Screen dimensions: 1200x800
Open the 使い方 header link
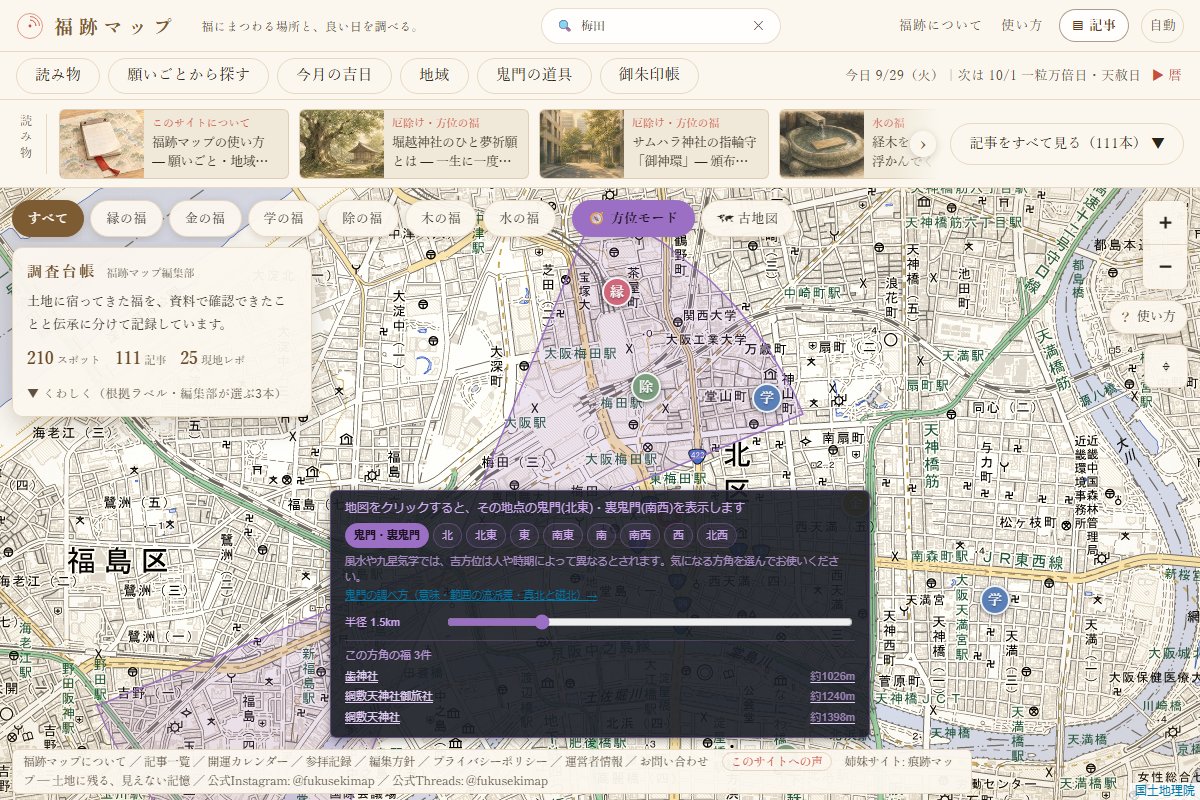(x=1022, y=26)
